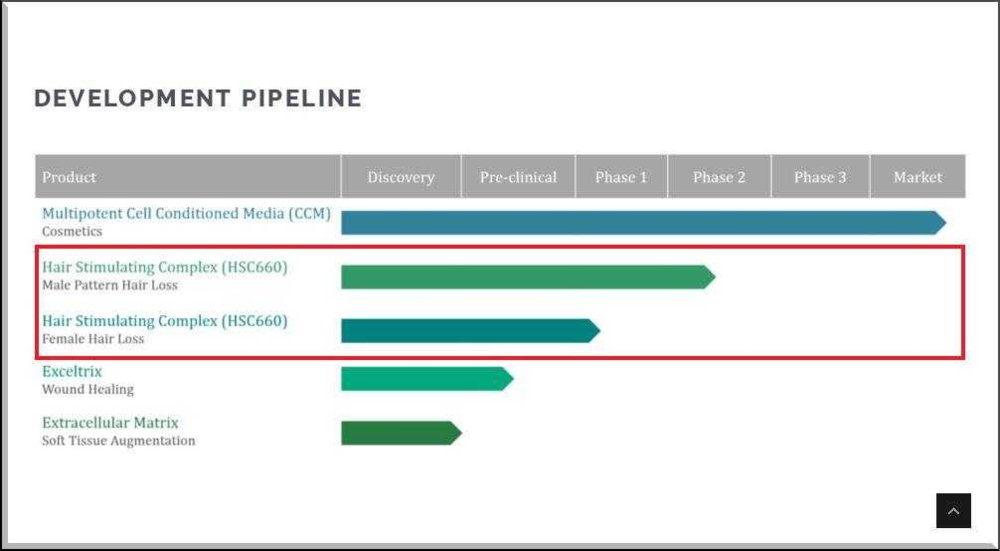Click the Extracellular Matrix progress bar
The image size is (1000, 551).
399,433
